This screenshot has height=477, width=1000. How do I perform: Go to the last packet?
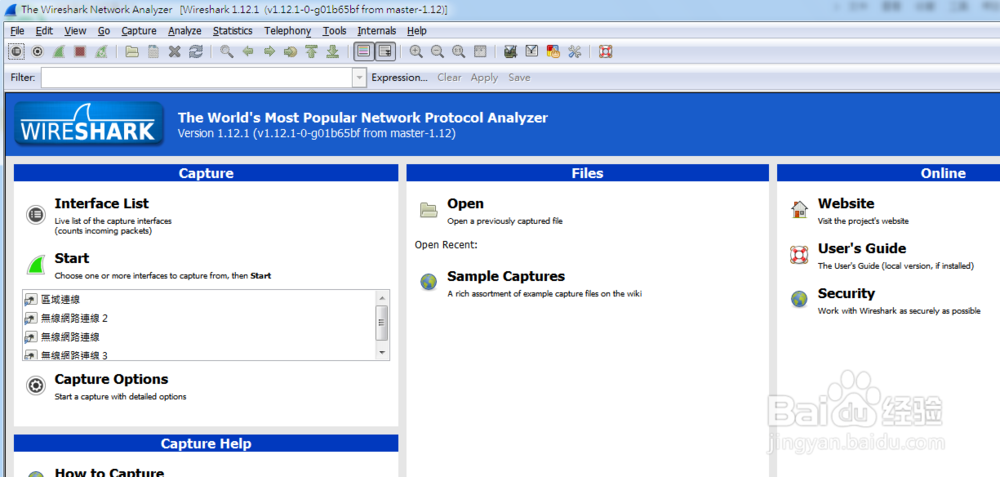[332, 52]
